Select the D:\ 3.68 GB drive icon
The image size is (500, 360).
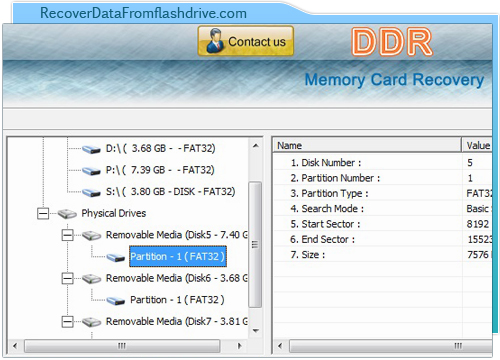(91, 149)
